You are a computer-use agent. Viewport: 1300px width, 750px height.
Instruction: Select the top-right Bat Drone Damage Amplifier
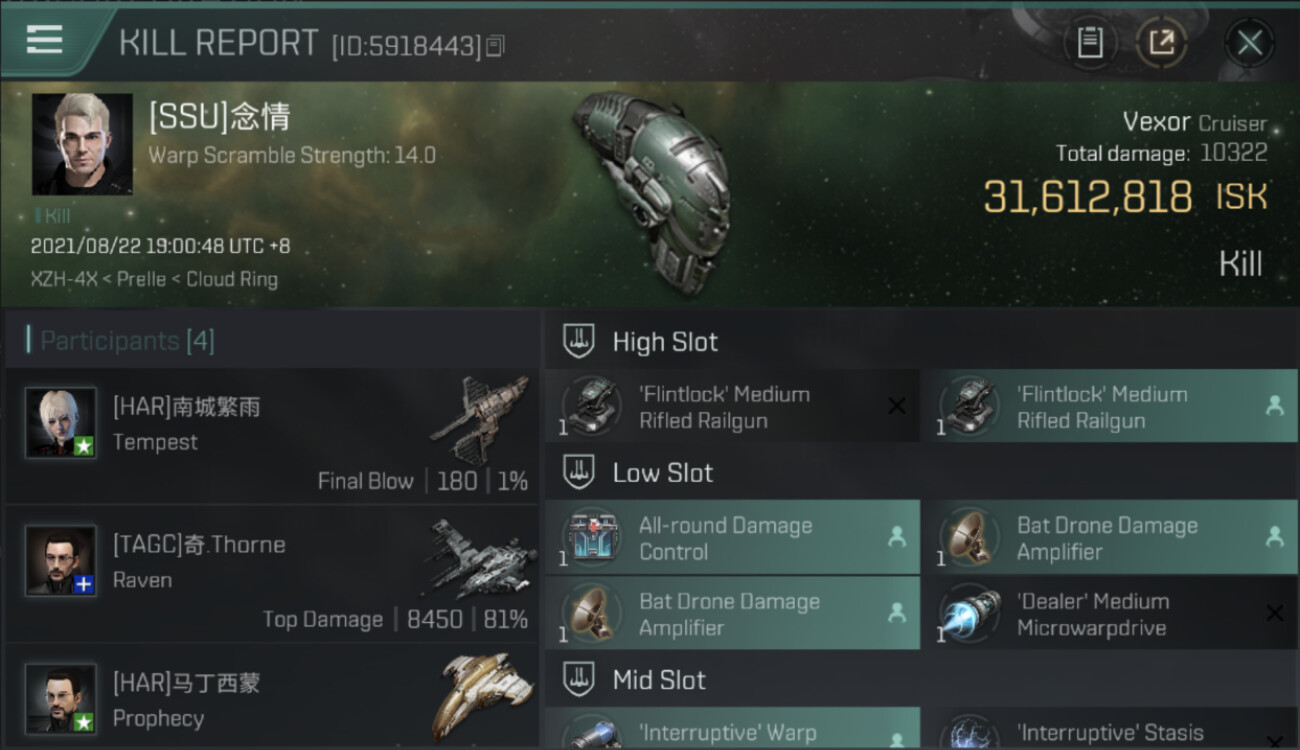point(1110,538)
